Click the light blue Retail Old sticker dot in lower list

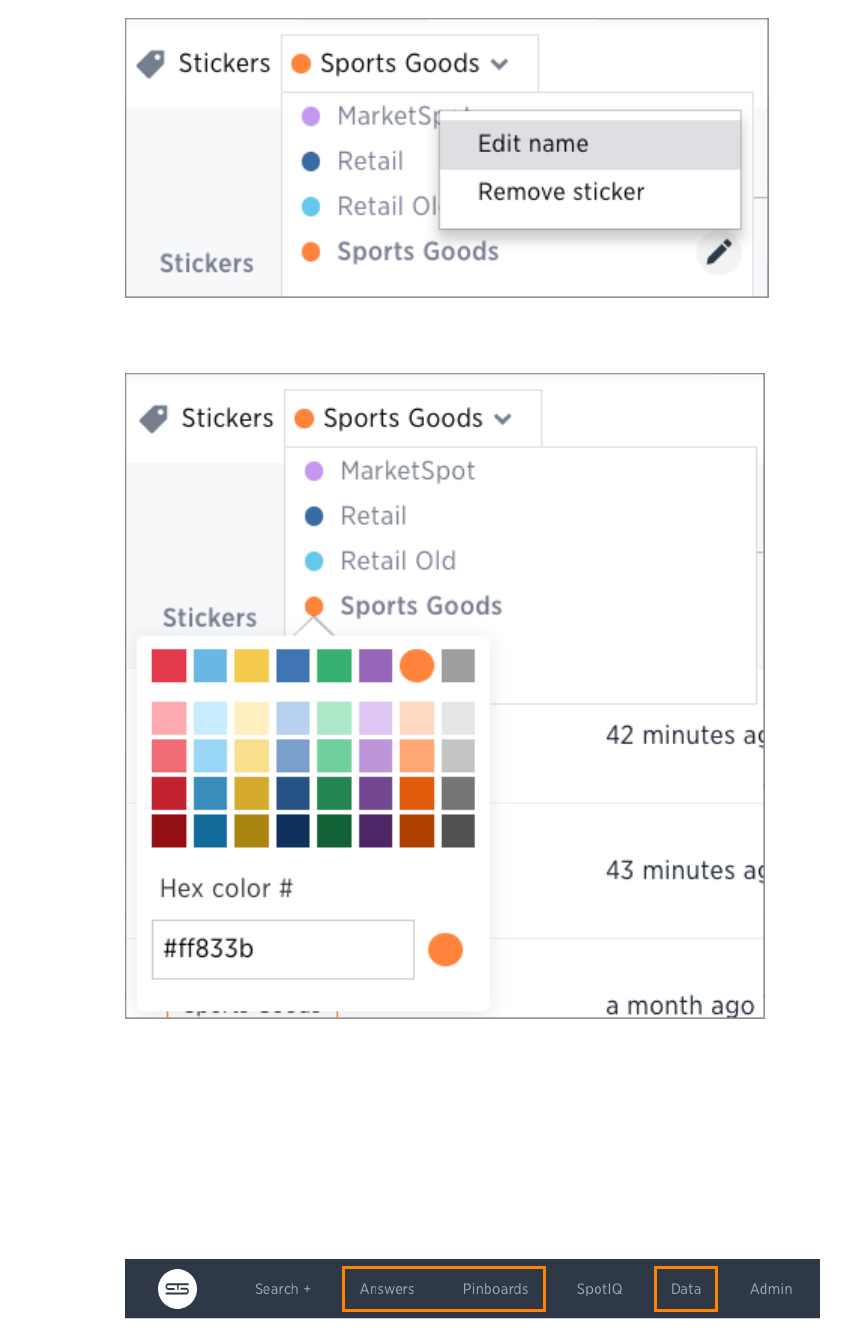tap(314, 561)
